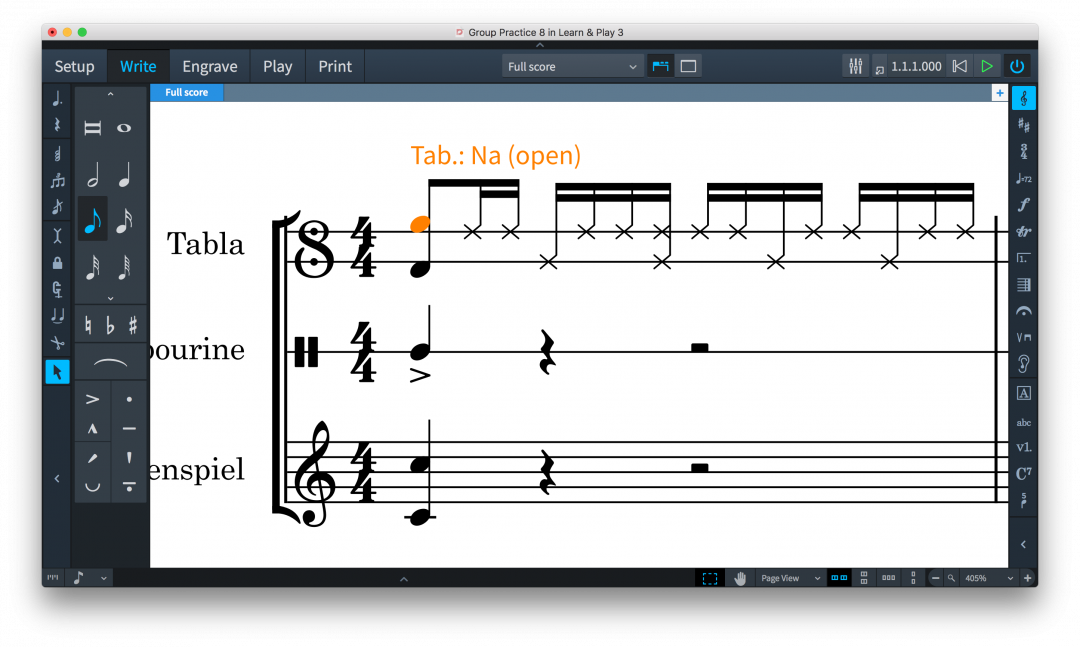Viewport: 1080px width, 647px height.
Task: Select the 32nd note duration
Action: pos(92,267)
